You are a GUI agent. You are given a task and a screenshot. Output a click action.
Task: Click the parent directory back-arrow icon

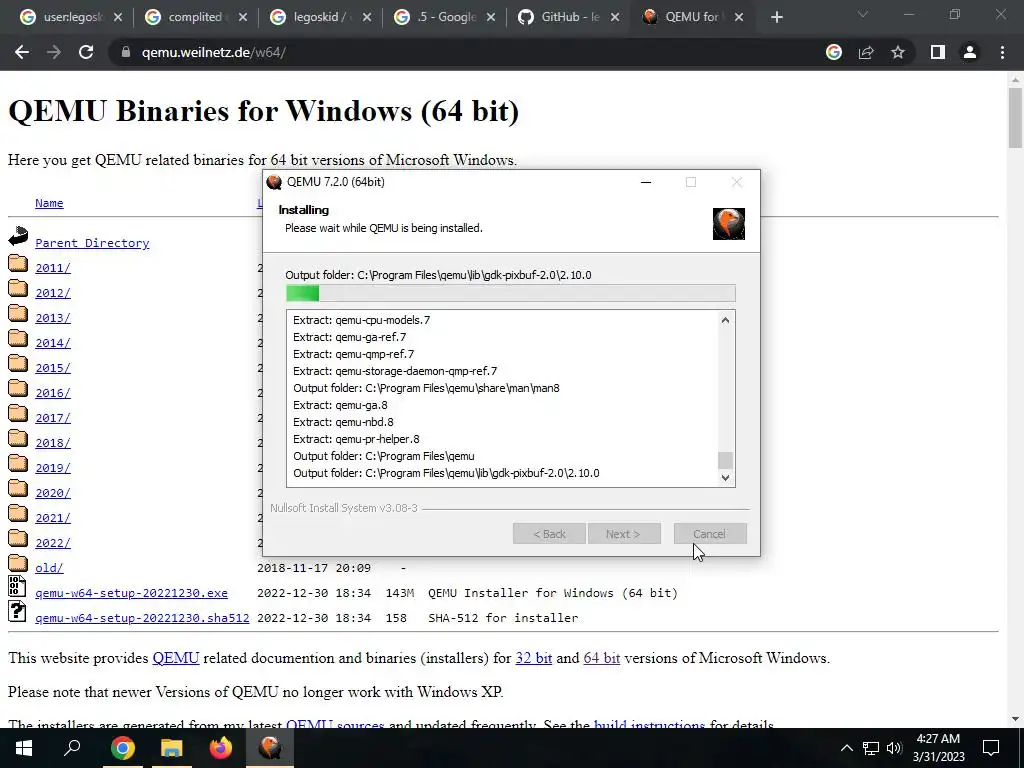(18, 236)
